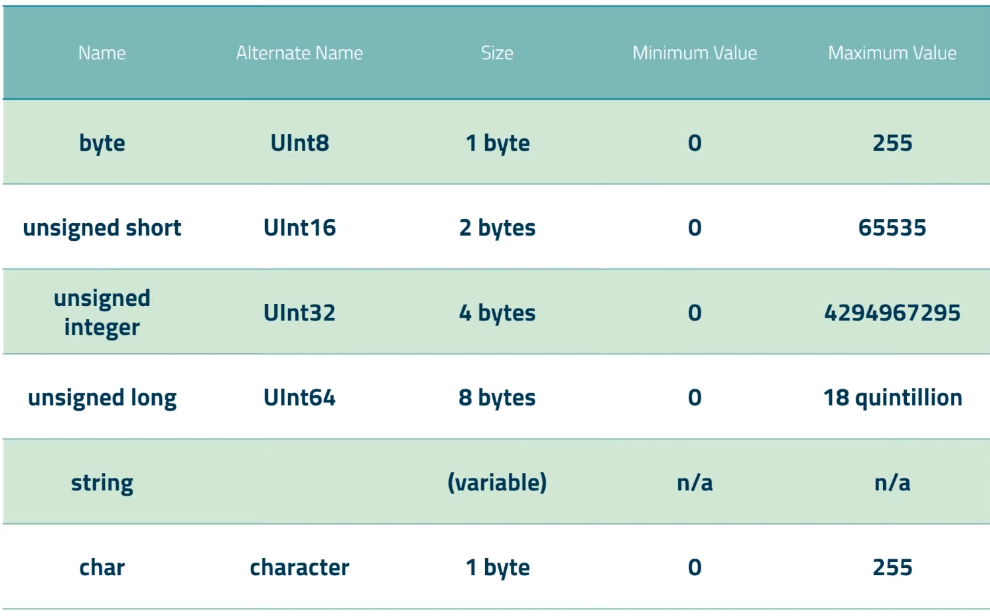Screen dimensions: 990x616
Task: Click the variable size cell for string
Action: (497, 481)
